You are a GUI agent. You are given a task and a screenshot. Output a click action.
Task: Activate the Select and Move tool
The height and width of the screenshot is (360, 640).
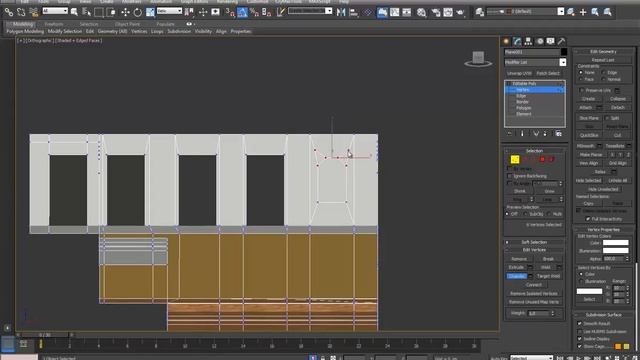coord(125,12)
